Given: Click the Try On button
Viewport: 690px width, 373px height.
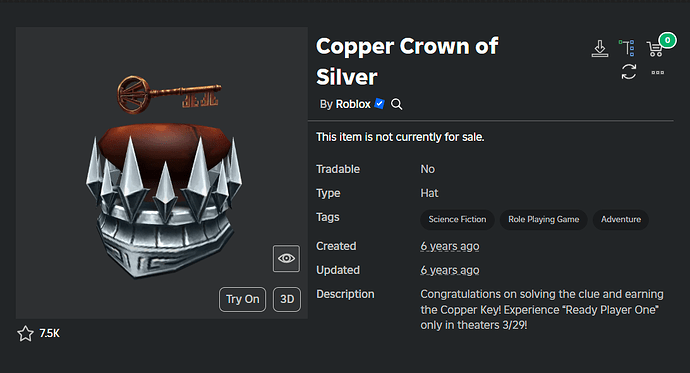Looking at the screenshot, I should (242, 300).
